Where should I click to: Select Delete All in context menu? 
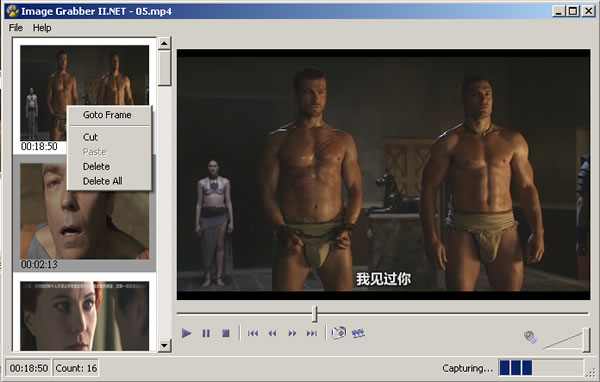[x=103, y=181]
